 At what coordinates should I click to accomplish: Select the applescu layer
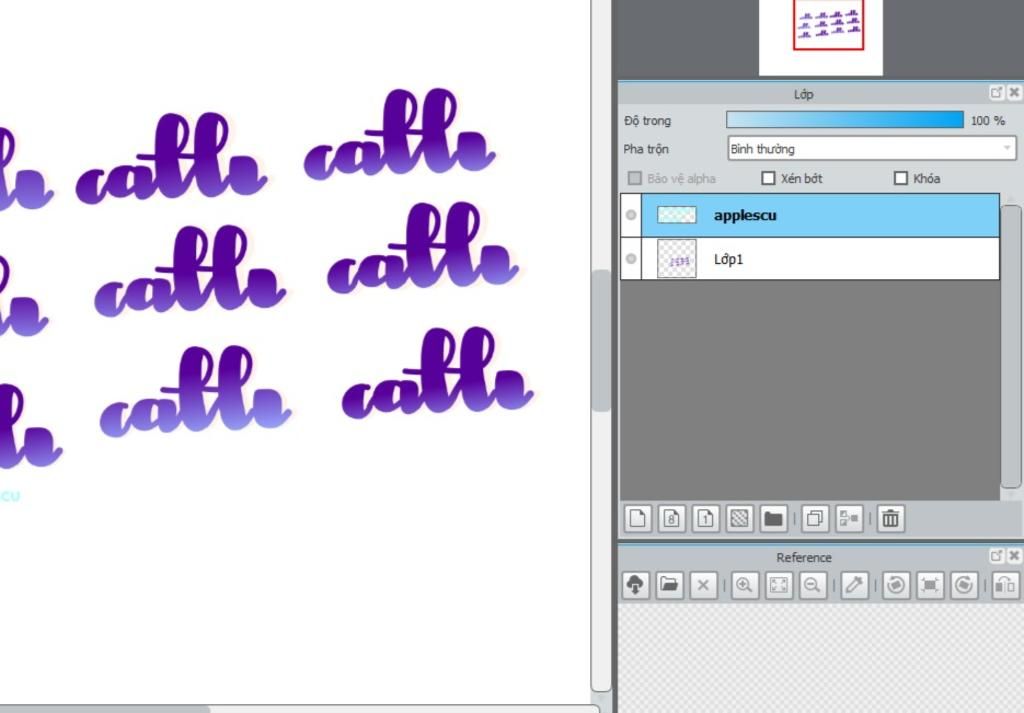[x=810, y=215]
